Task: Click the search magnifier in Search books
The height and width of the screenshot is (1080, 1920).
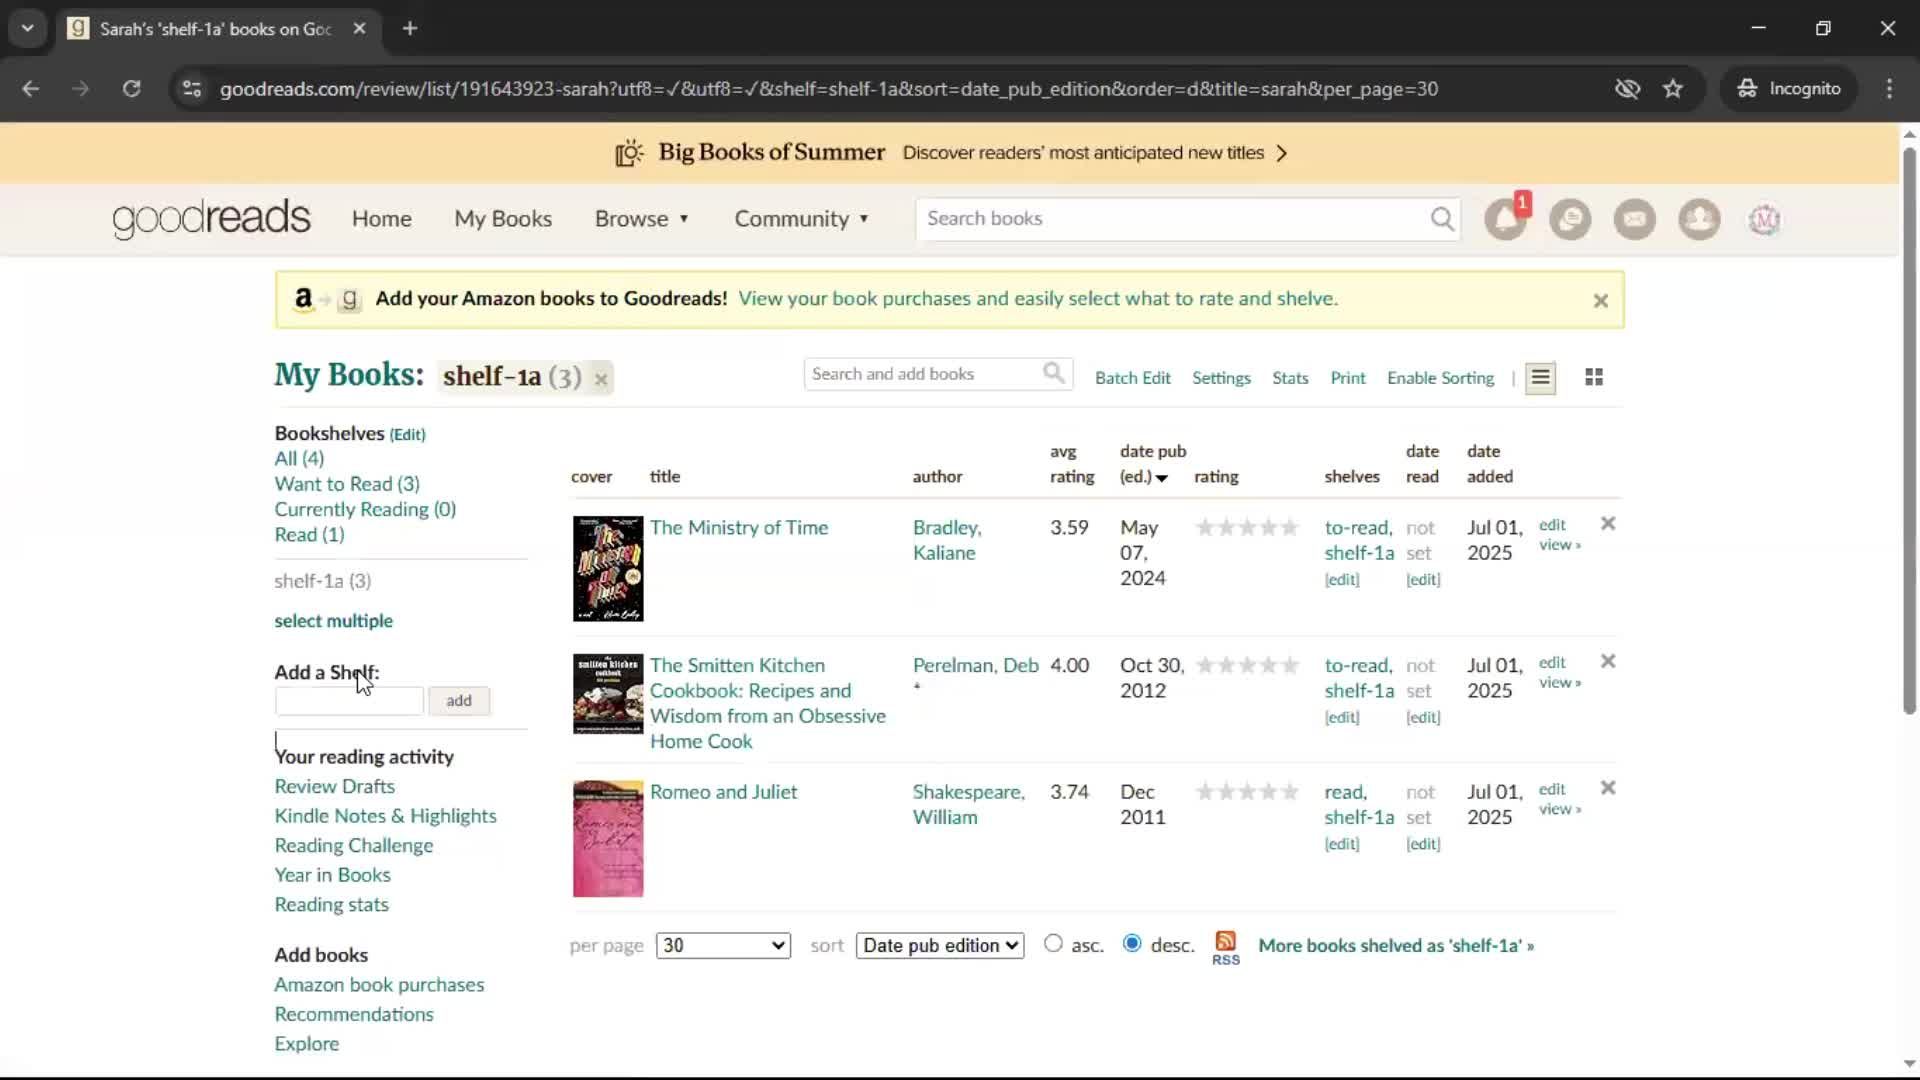Action: pos(1442,219)
